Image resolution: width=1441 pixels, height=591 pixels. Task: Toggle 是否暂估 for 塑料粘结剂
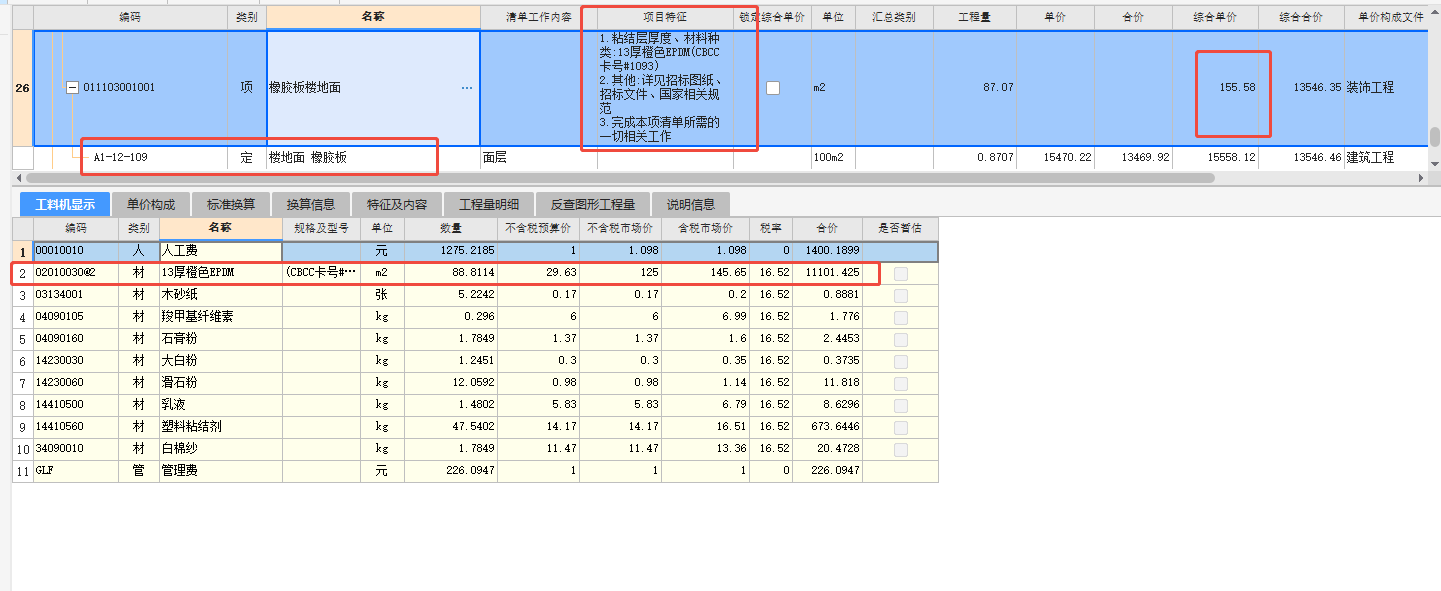point(901,427)
